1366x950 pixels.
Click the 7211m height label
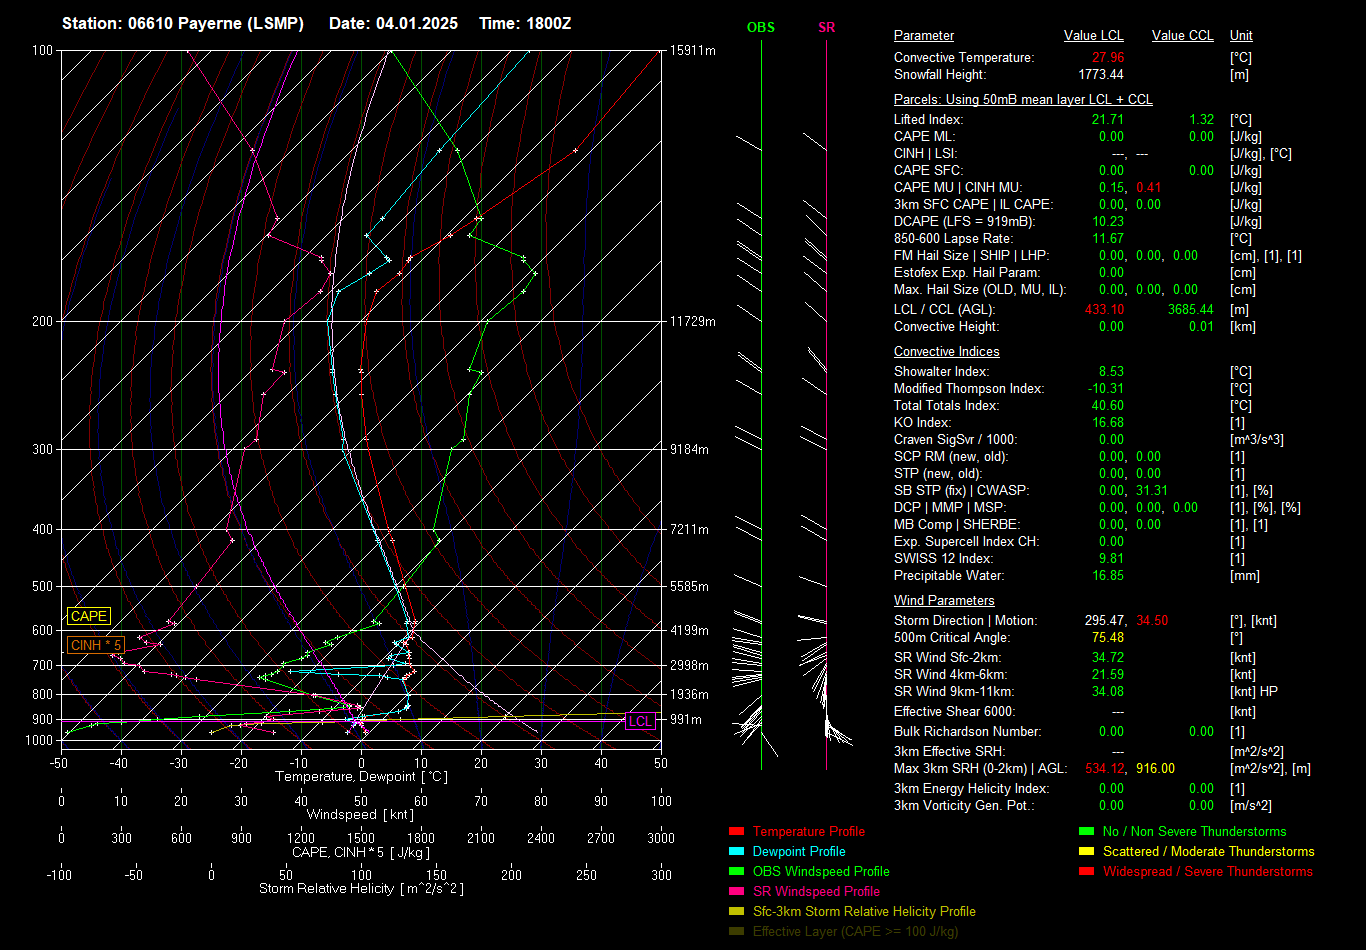[x=690, y=529]
